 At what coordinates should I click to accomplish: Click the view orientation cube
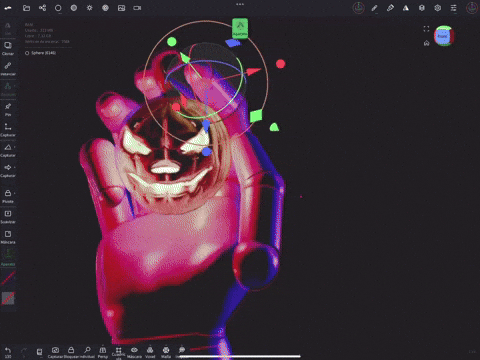(443, 36)
